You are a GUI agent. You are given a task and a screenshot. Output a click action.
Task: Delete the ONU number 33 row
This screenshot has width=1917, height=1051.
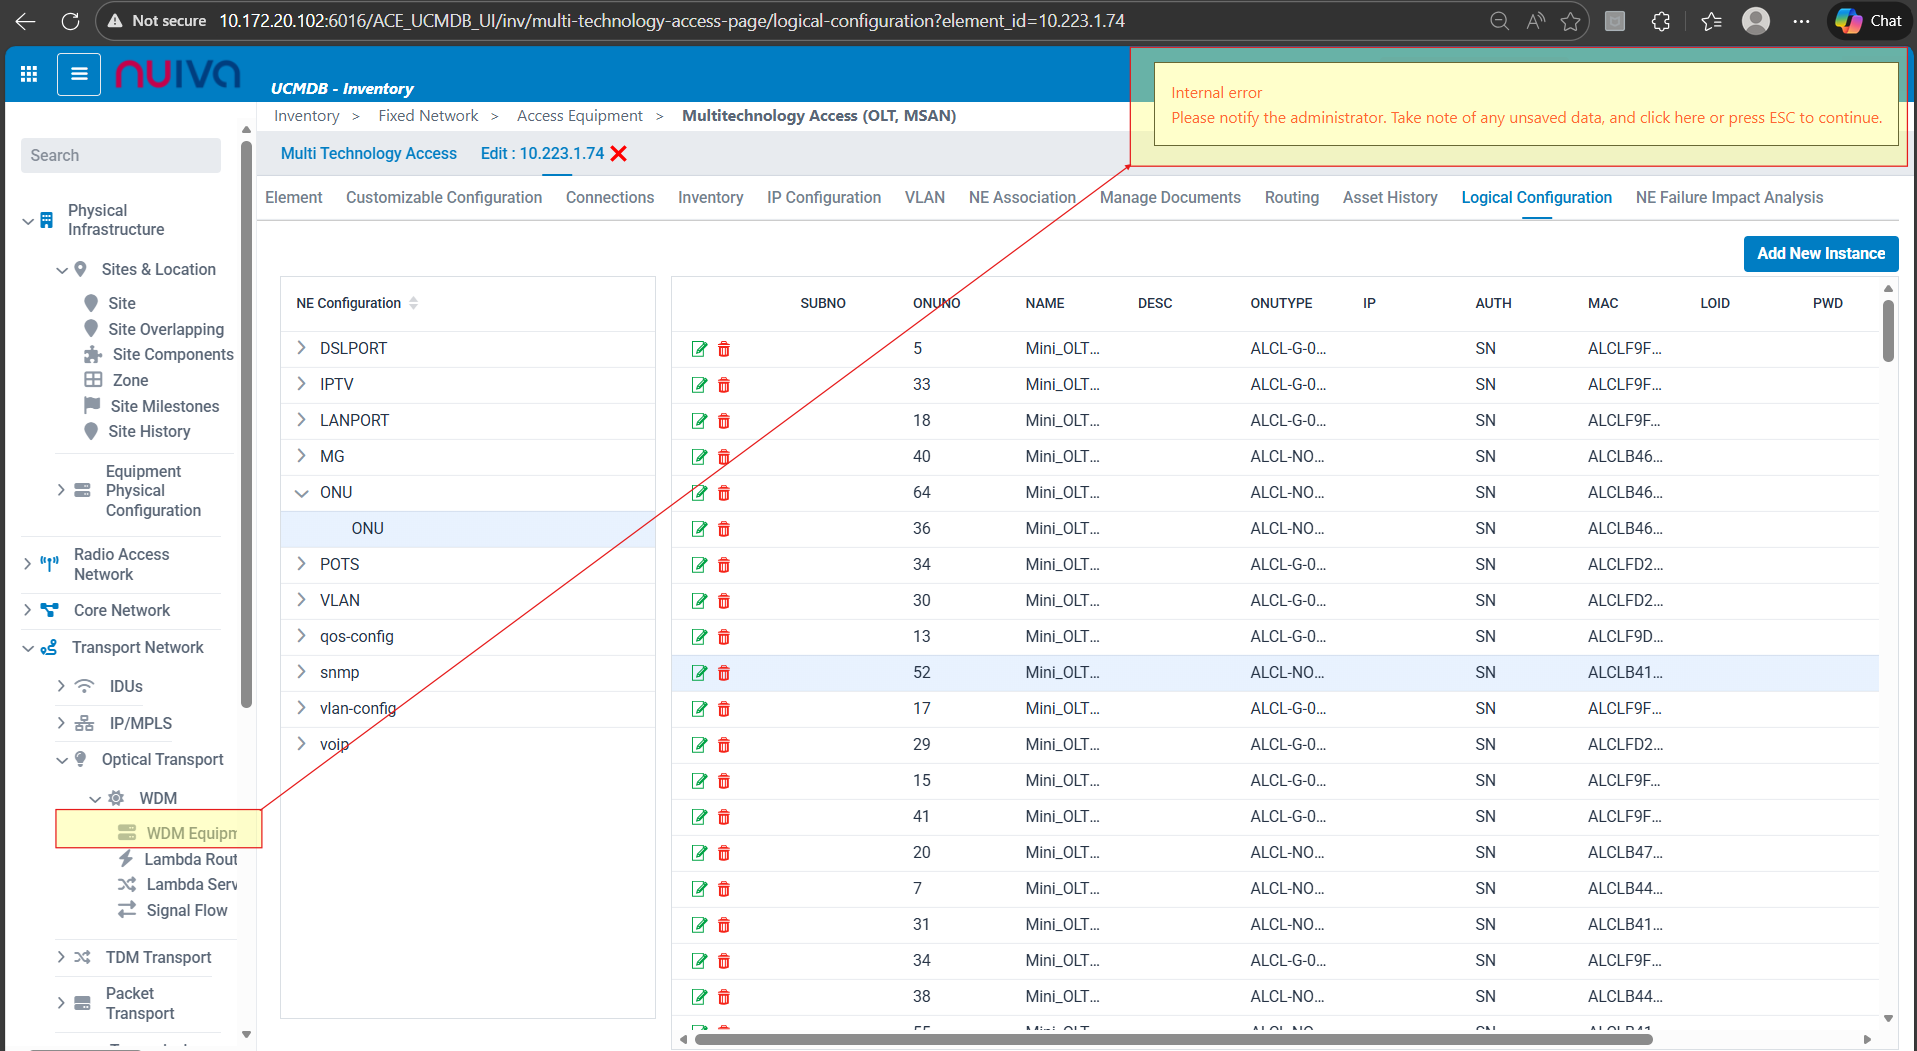tap(724, 385)
